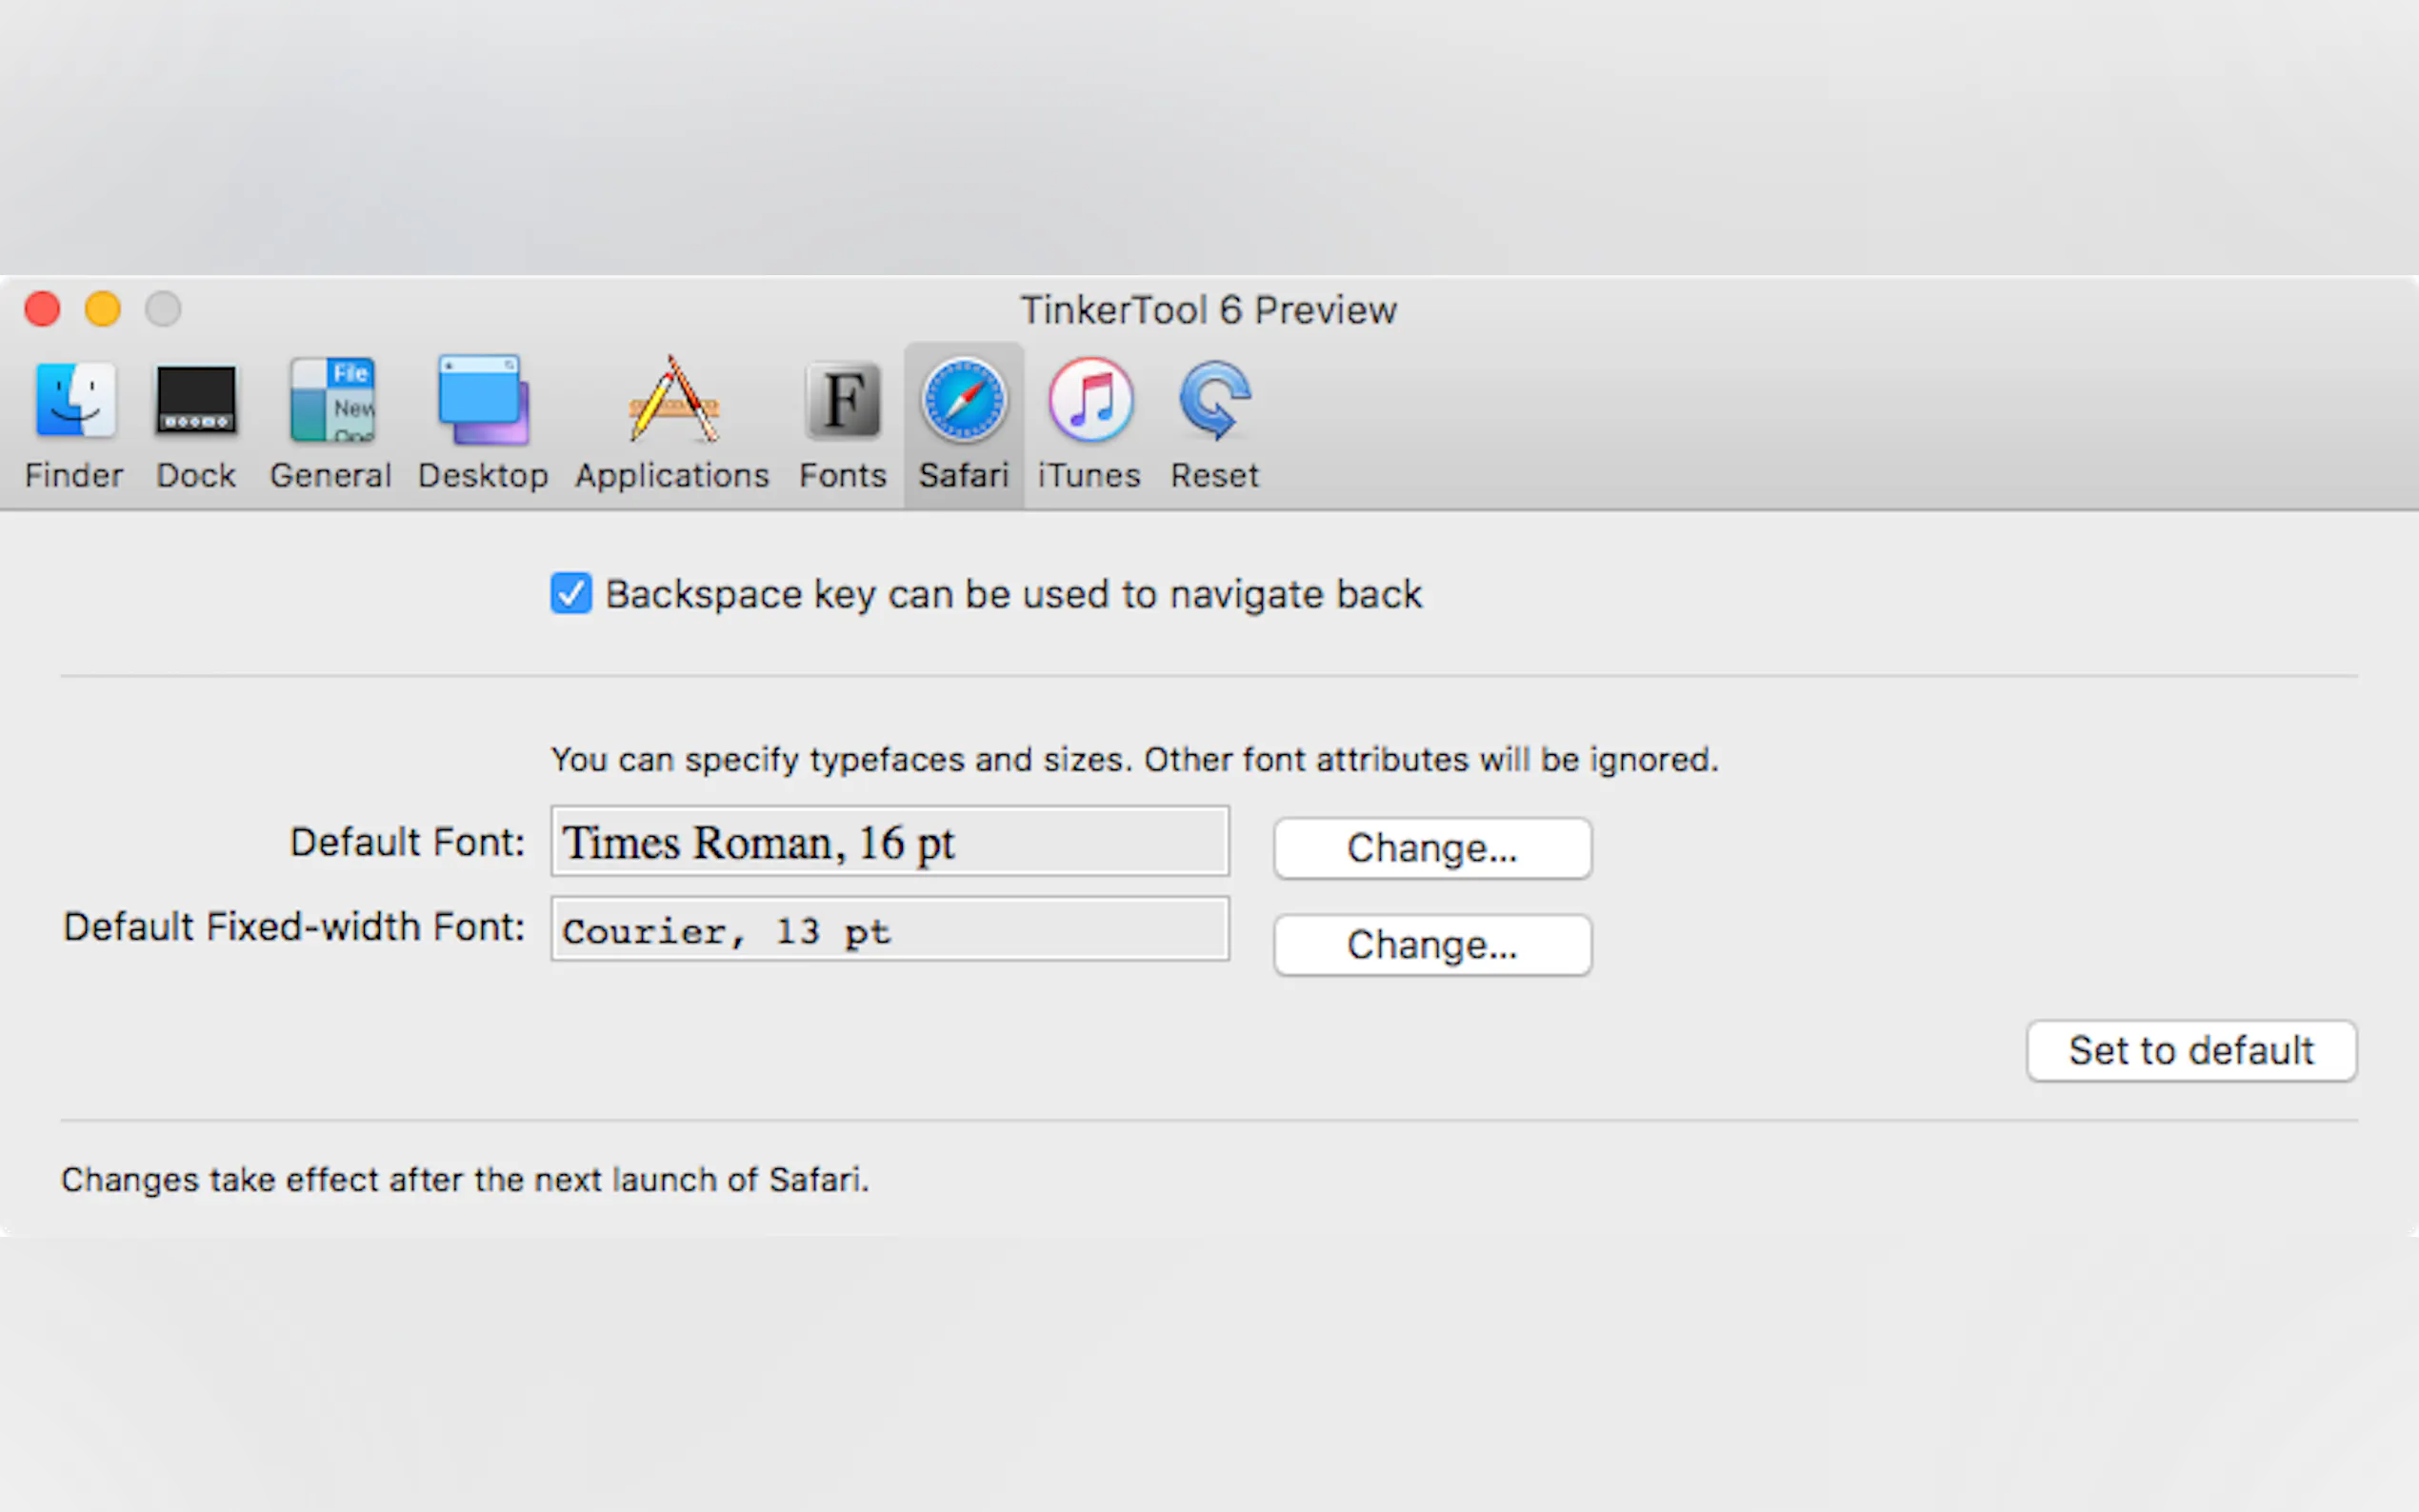Click the Courier 13 pt font field
The width and height of the screenshot is (2419, 1512).
click(x=889, y=930)
